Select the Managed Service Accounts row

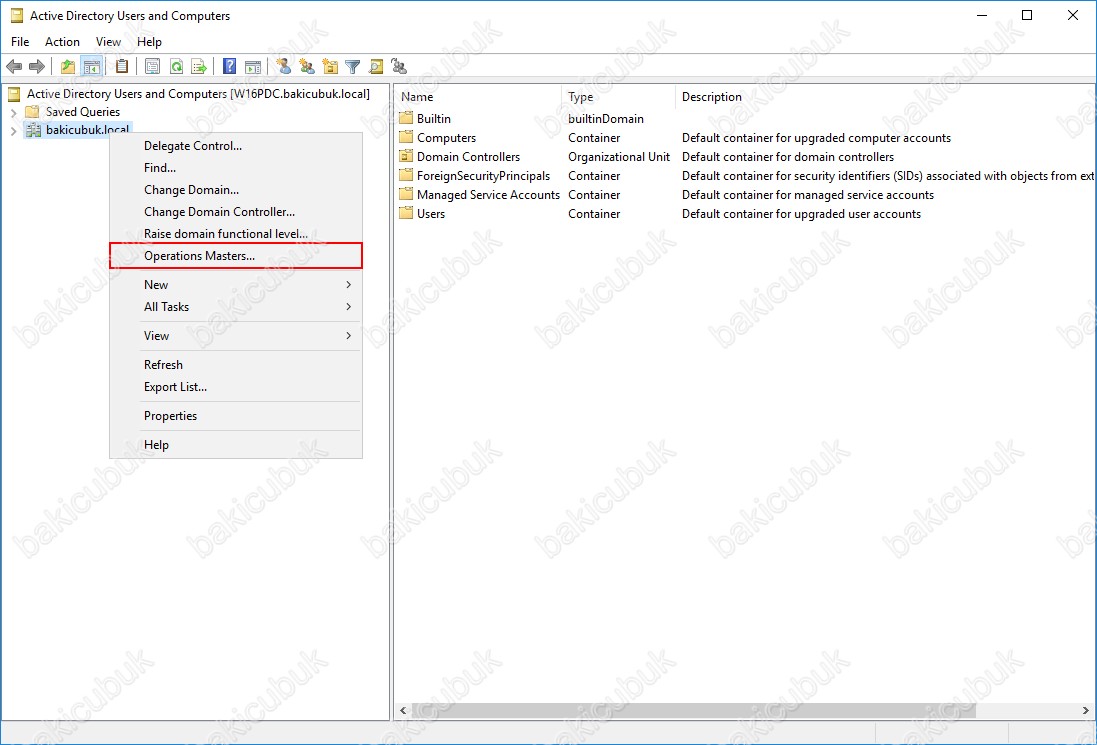tap(488, 194)
